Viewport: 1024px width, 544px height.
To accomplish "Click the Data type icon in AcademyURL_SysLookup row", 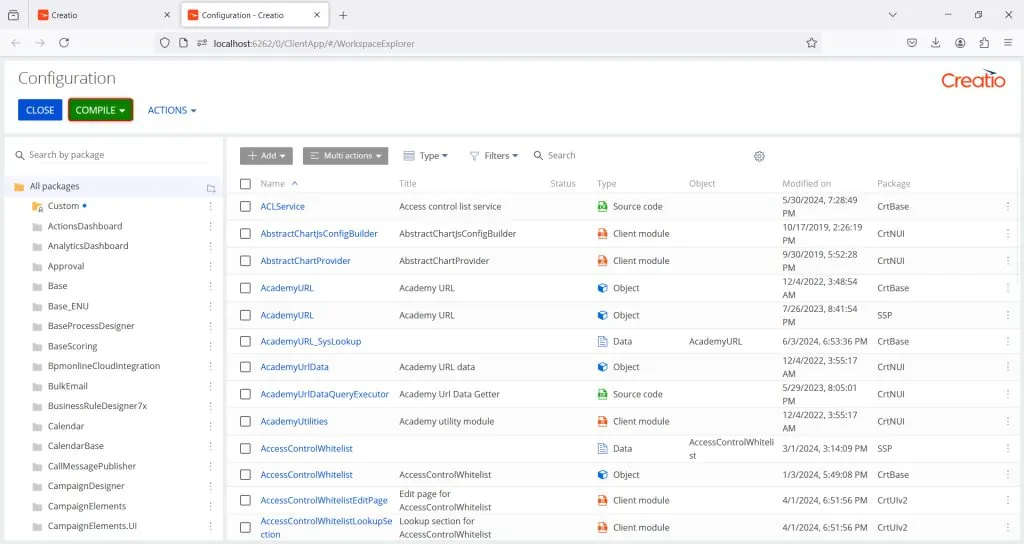I will tap(603, 342).
